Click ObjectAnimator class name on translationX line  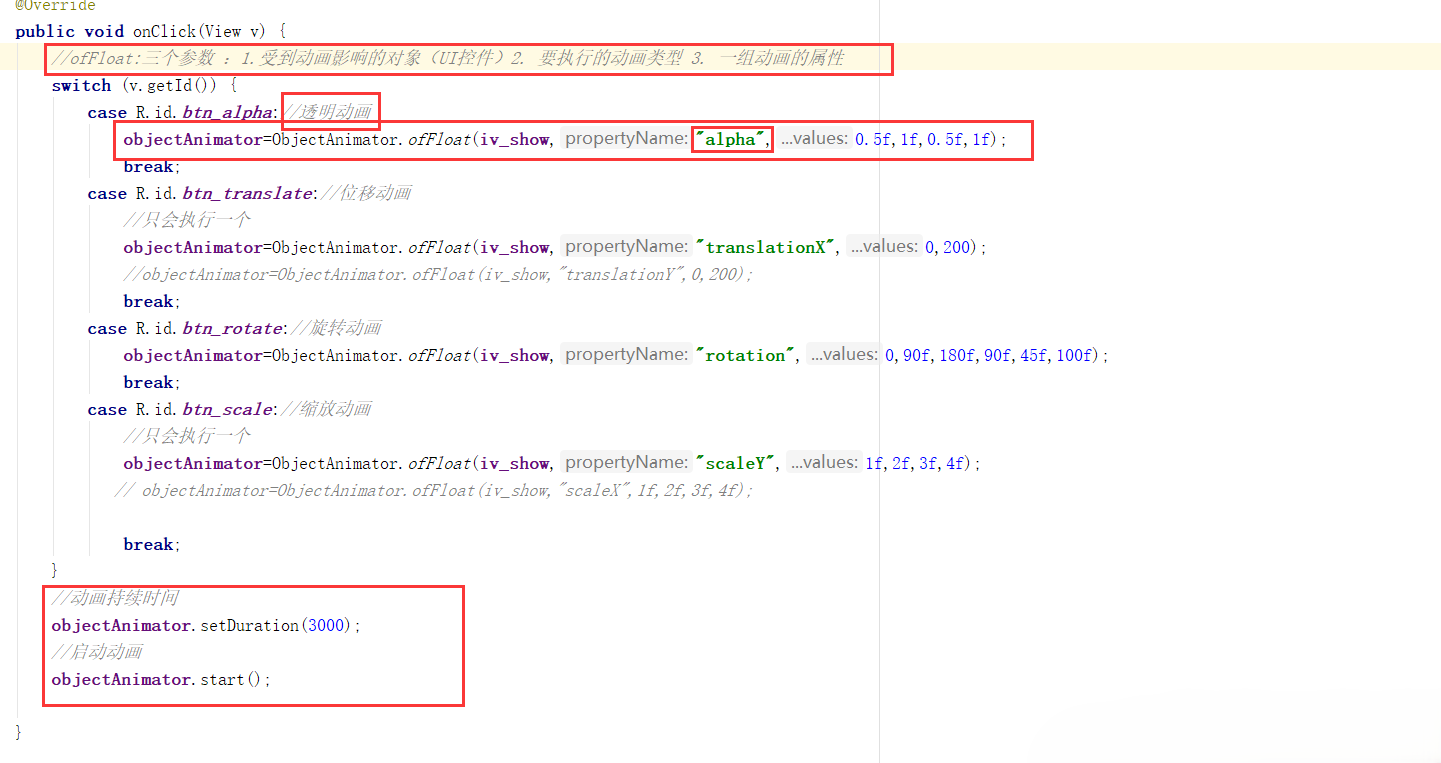335,247
